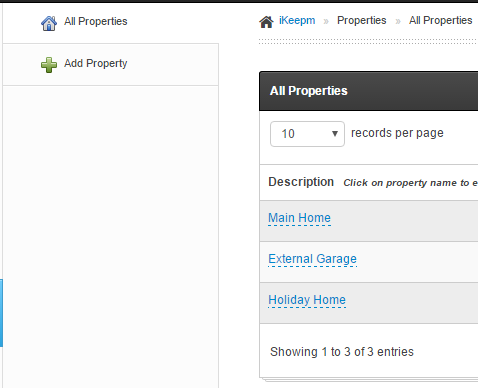
Task: Click the blue tab on left edge
Action: (x=1, y=313)
